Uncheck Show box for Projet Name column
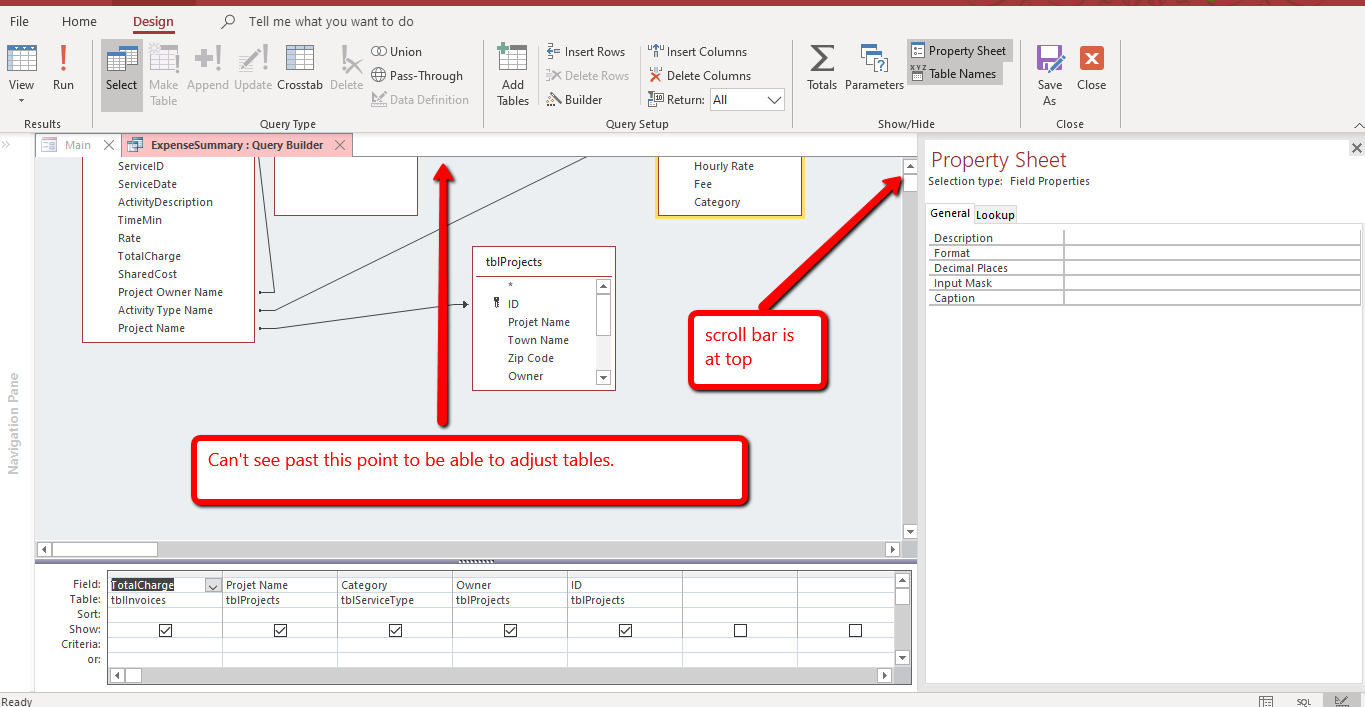This screenshot has width=1365, height=707. click(x=281, y=630)
